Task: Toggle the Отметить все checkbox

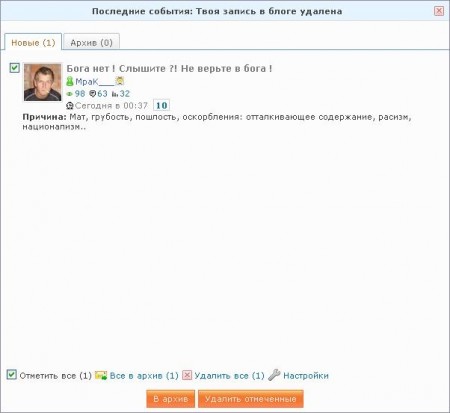Action: [12, 375]
